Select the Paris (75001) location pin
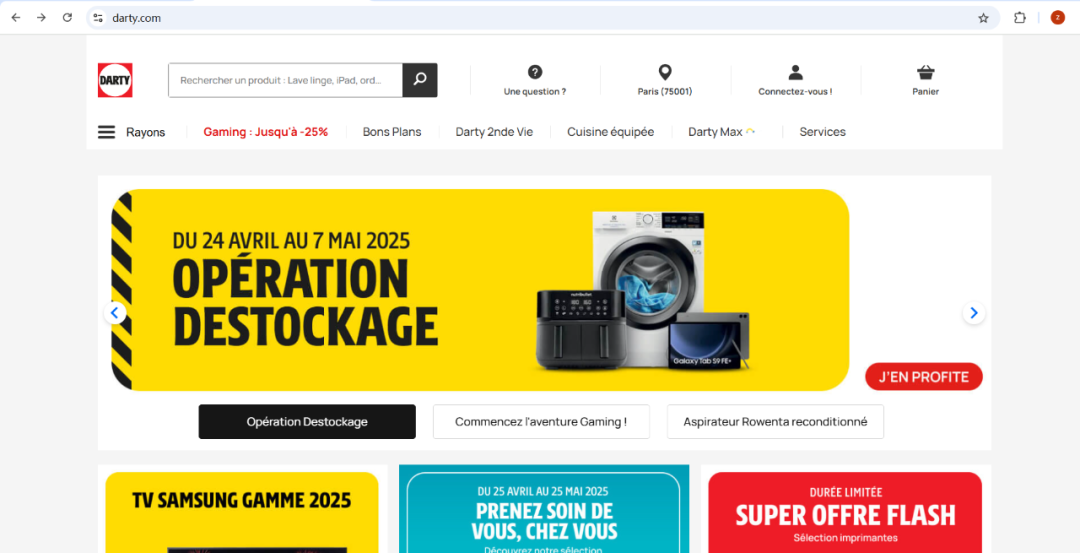The width and height of the screenshot is (1080, 553). pos(665,72)
